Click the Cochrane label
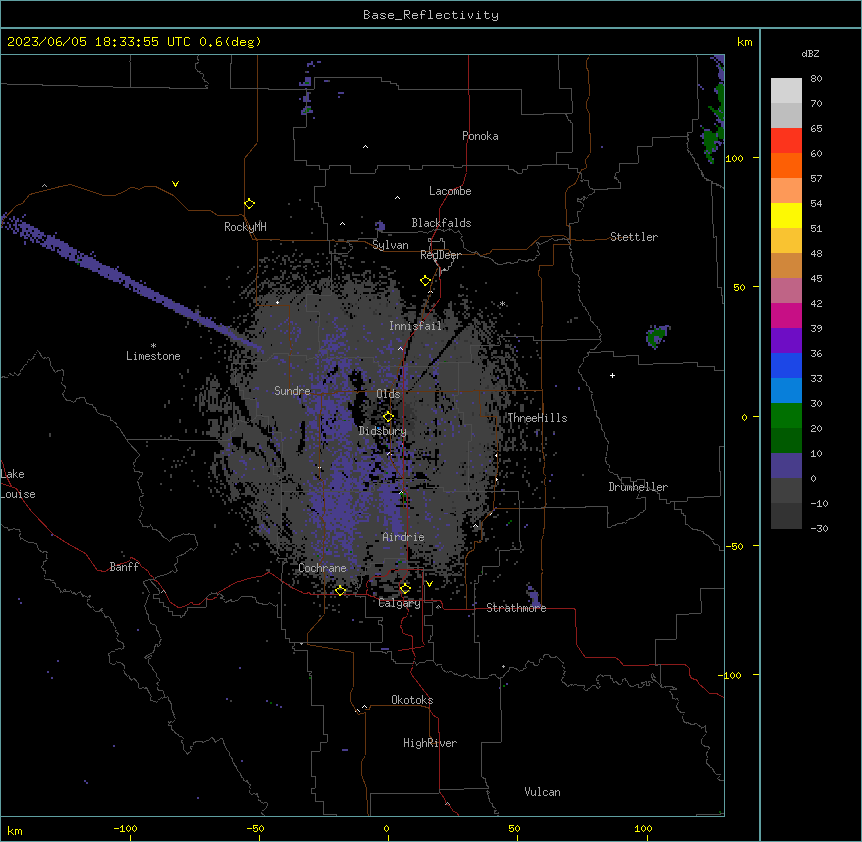Screen dimensions: 862x842 pyautogui.click(x=322, y=568)
